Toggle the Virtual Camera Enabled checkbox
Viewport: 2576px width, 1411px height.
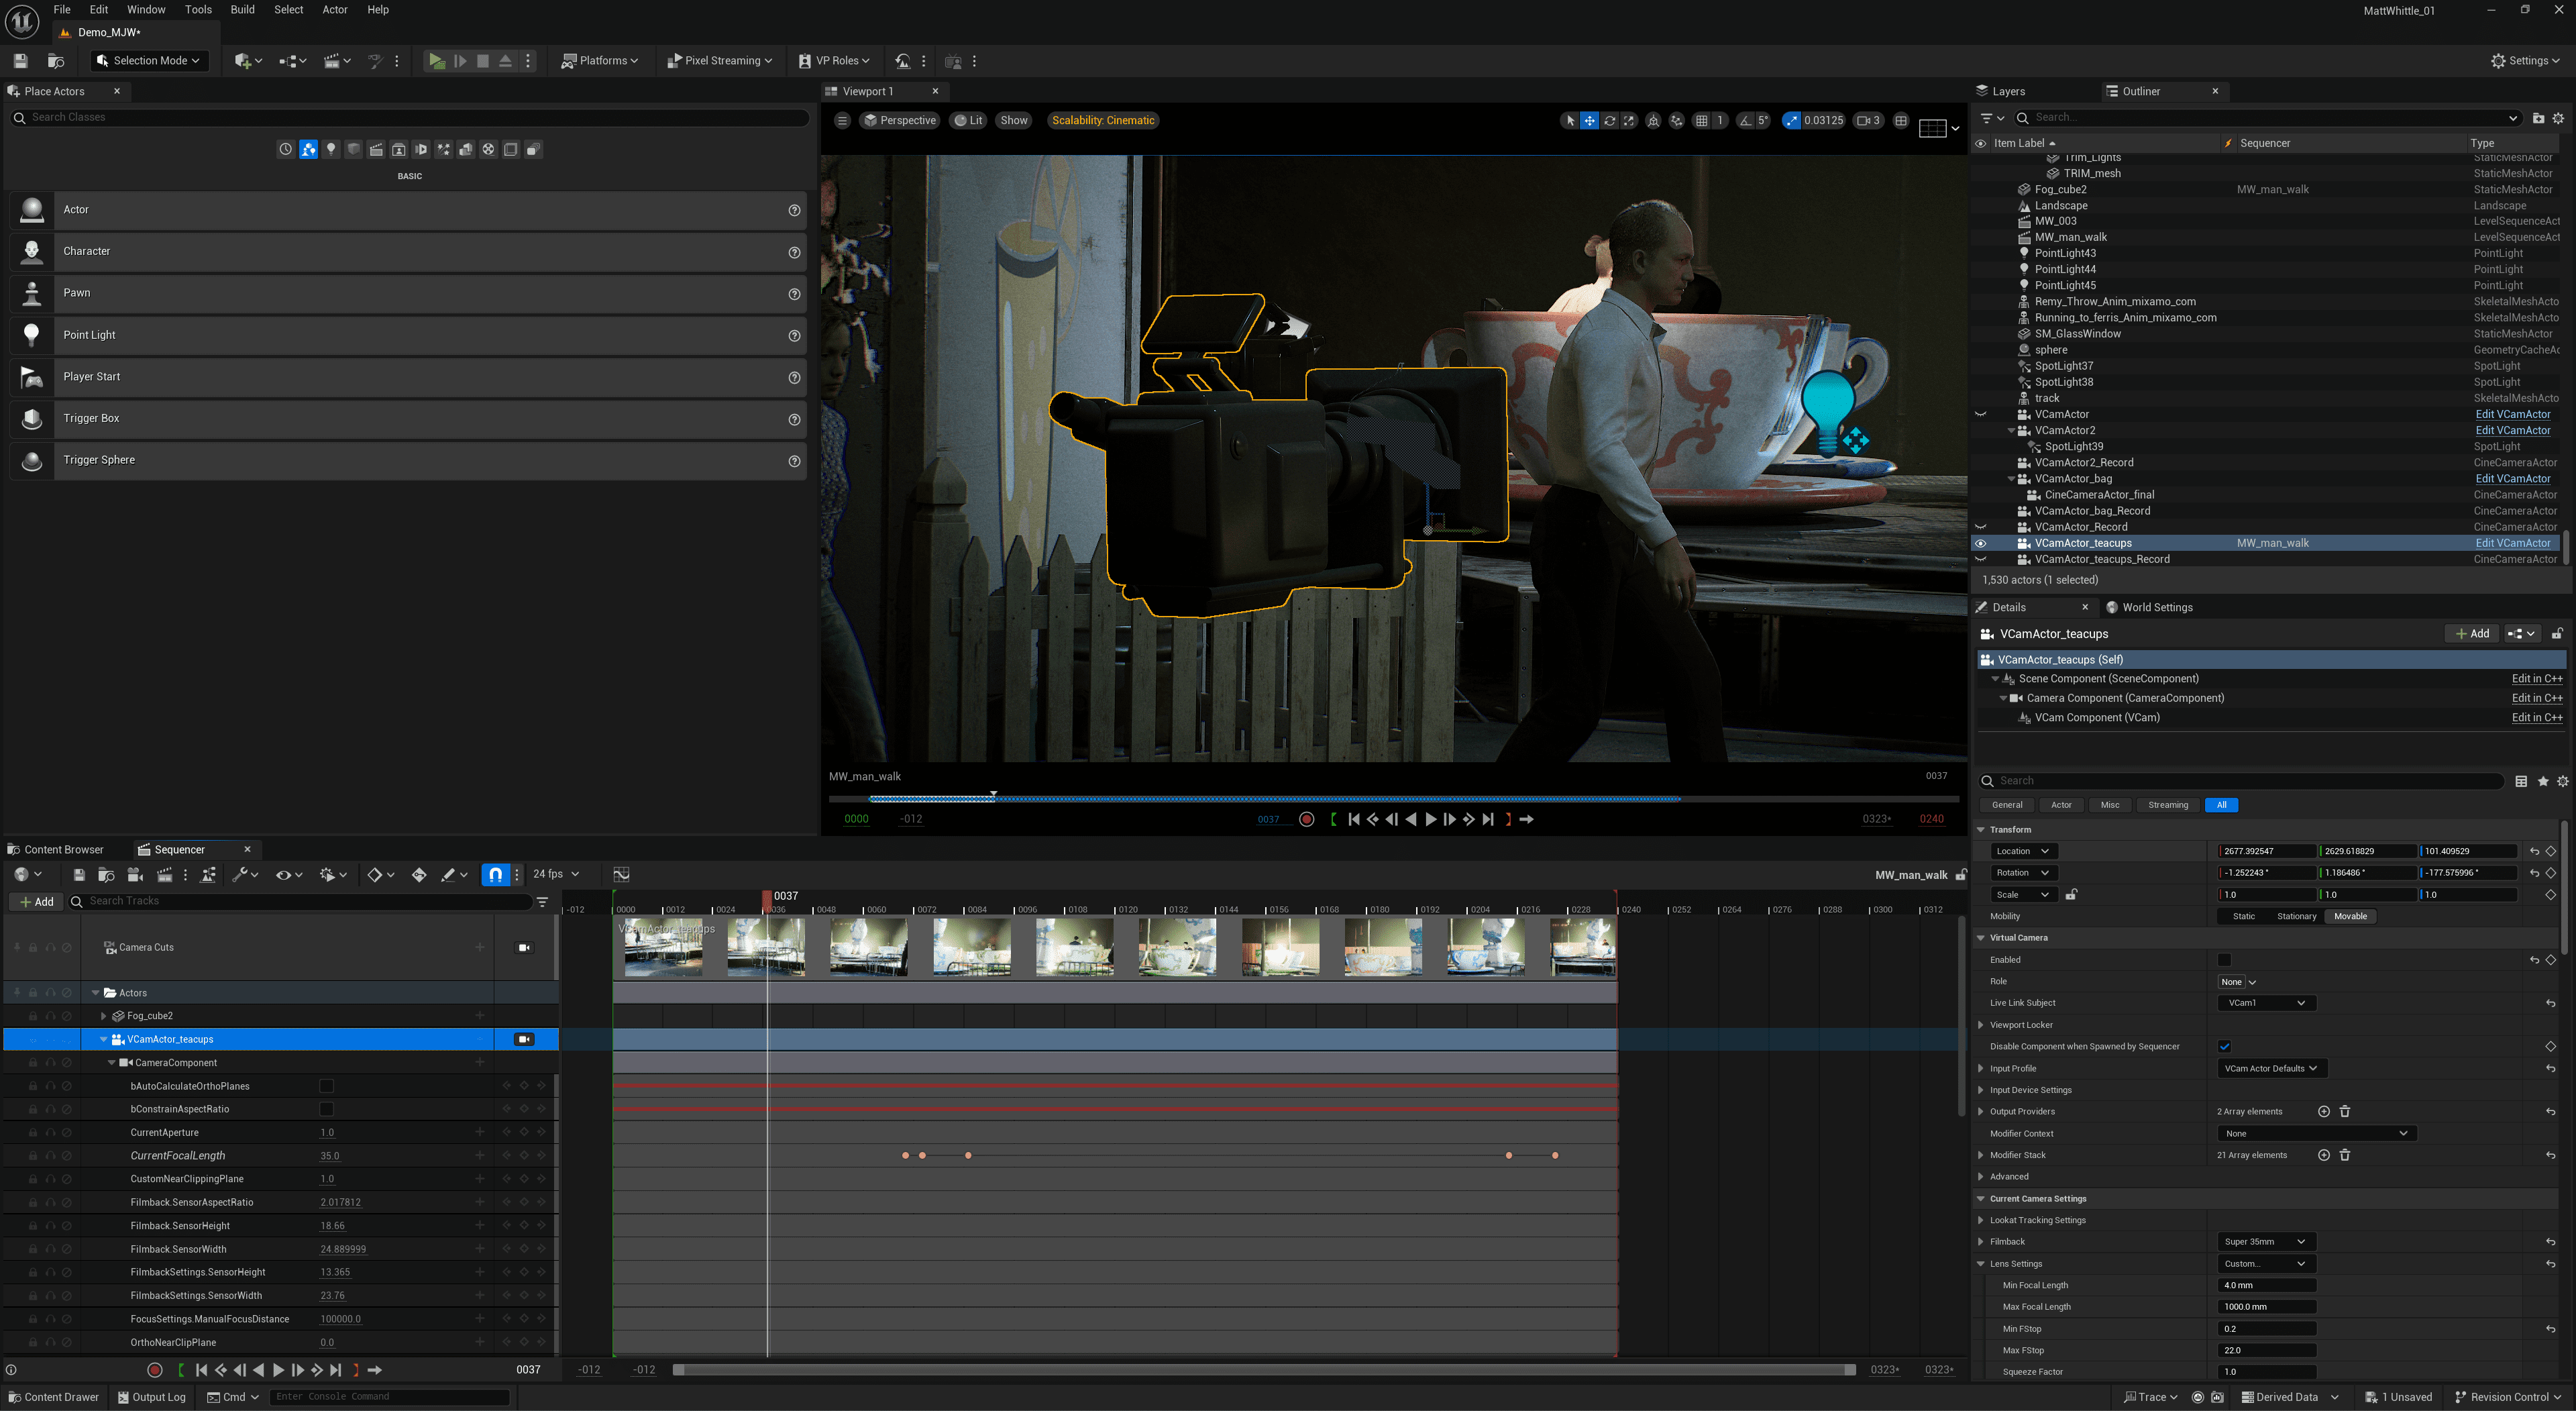pos(2224,960)
